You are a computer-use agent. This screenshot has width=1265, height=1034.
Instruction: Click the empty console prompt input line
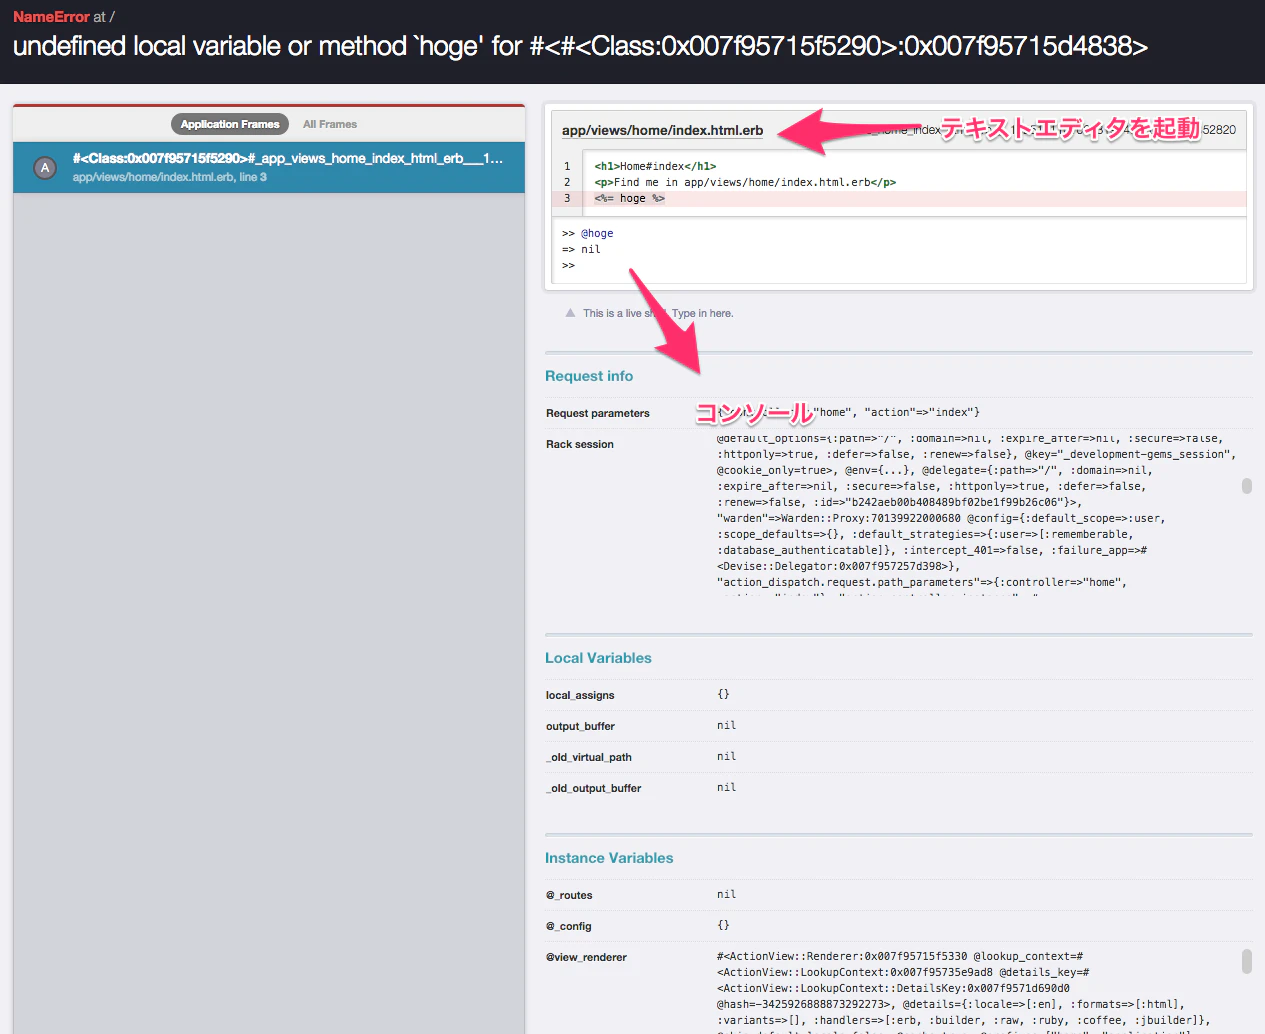pos(900,265)
